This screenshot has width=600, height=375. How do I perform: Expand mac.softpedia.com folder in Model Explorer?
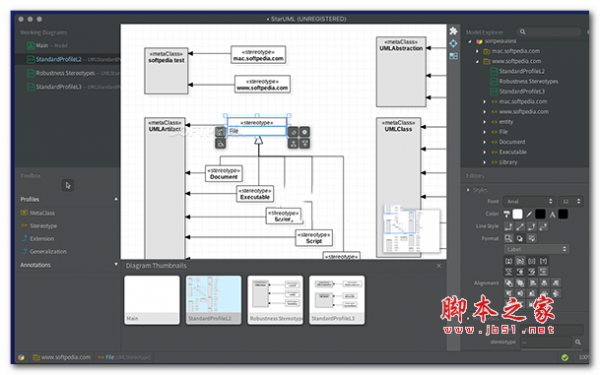477,51
